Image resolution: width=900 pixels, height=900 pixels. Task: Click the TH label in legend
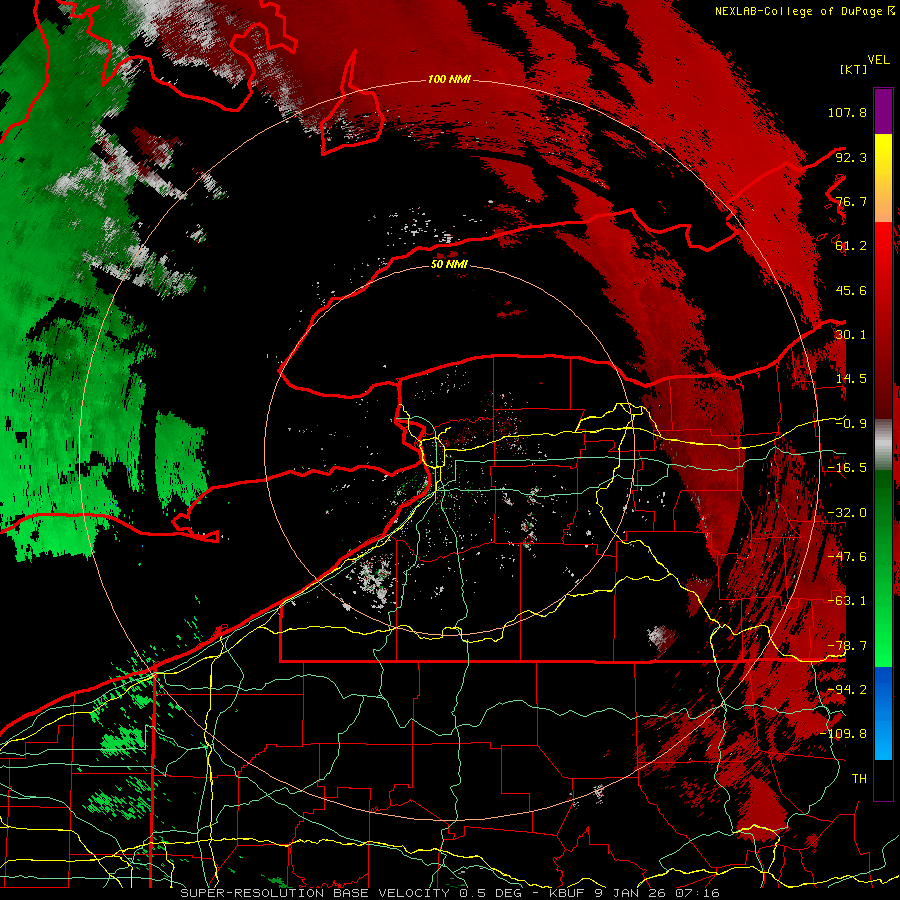click(859, 779)
